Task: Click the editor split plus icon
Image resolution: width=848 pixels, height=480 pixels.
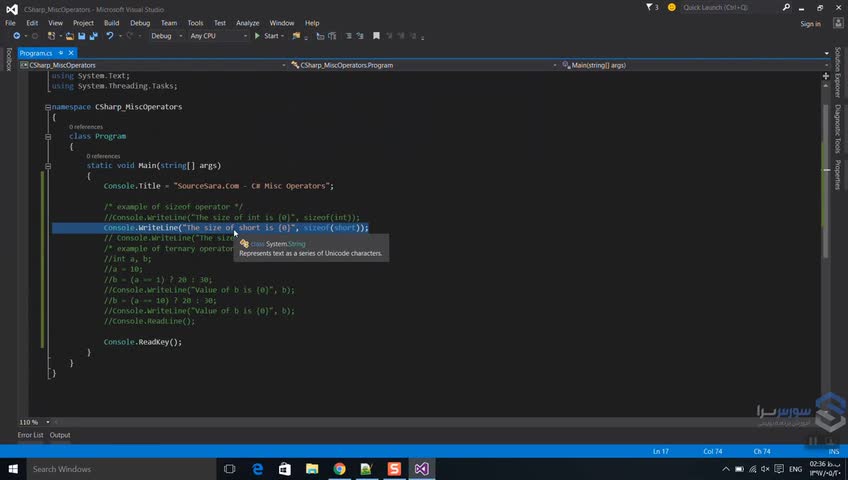Action: tap(826, 76)
